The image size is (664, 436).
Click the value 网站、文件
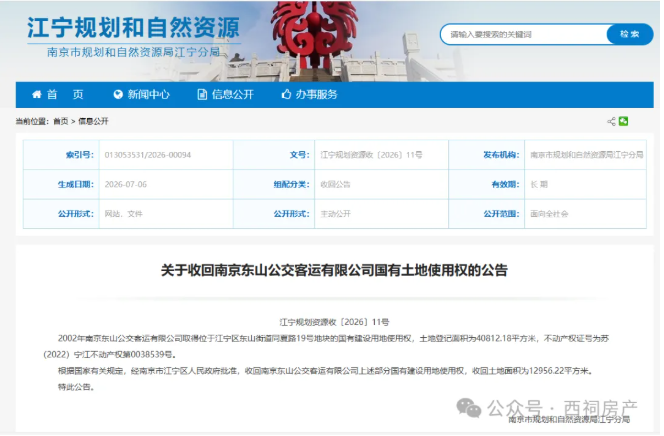tap(124, 214)
